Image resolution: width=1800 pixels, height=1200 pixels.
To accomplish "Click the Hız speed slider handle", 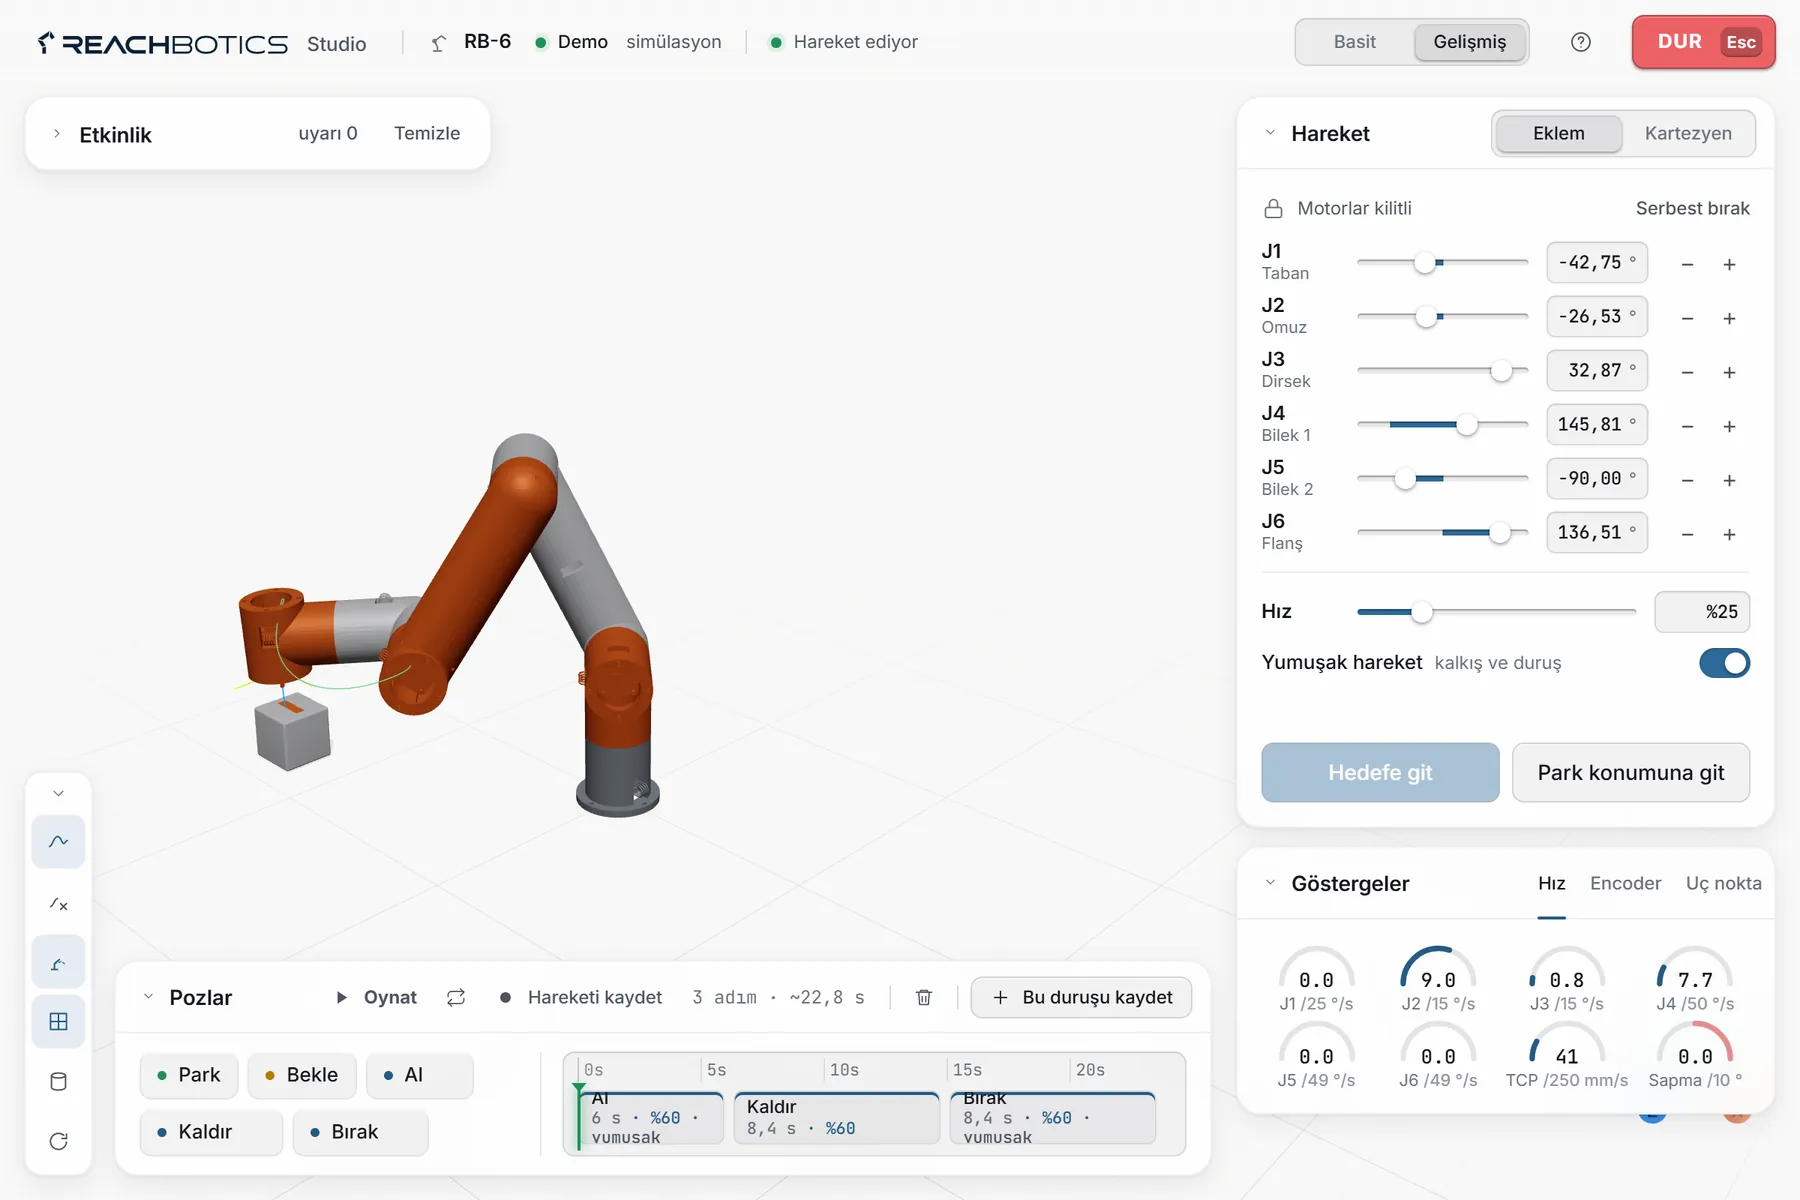I will (x=1421, y=612).
